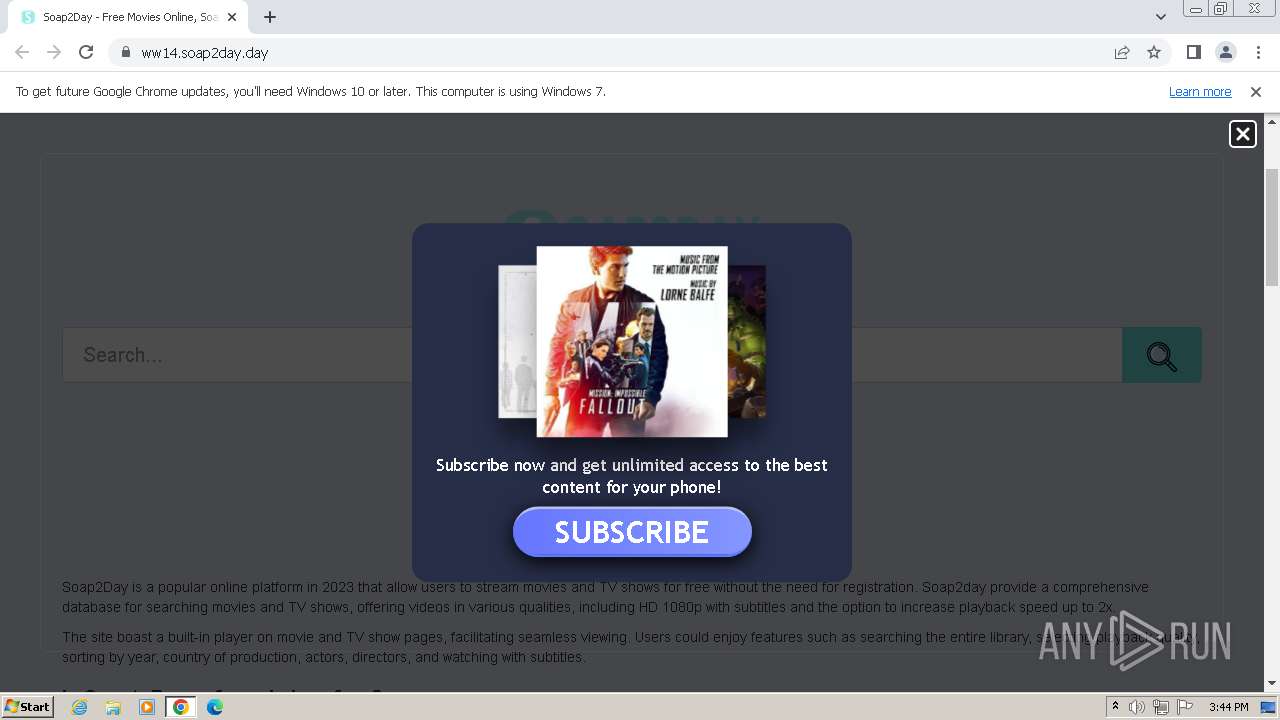The width and height of the screenshot is (1280, 720).
Task: Open the Learn more link
Action: (1200, 92)
